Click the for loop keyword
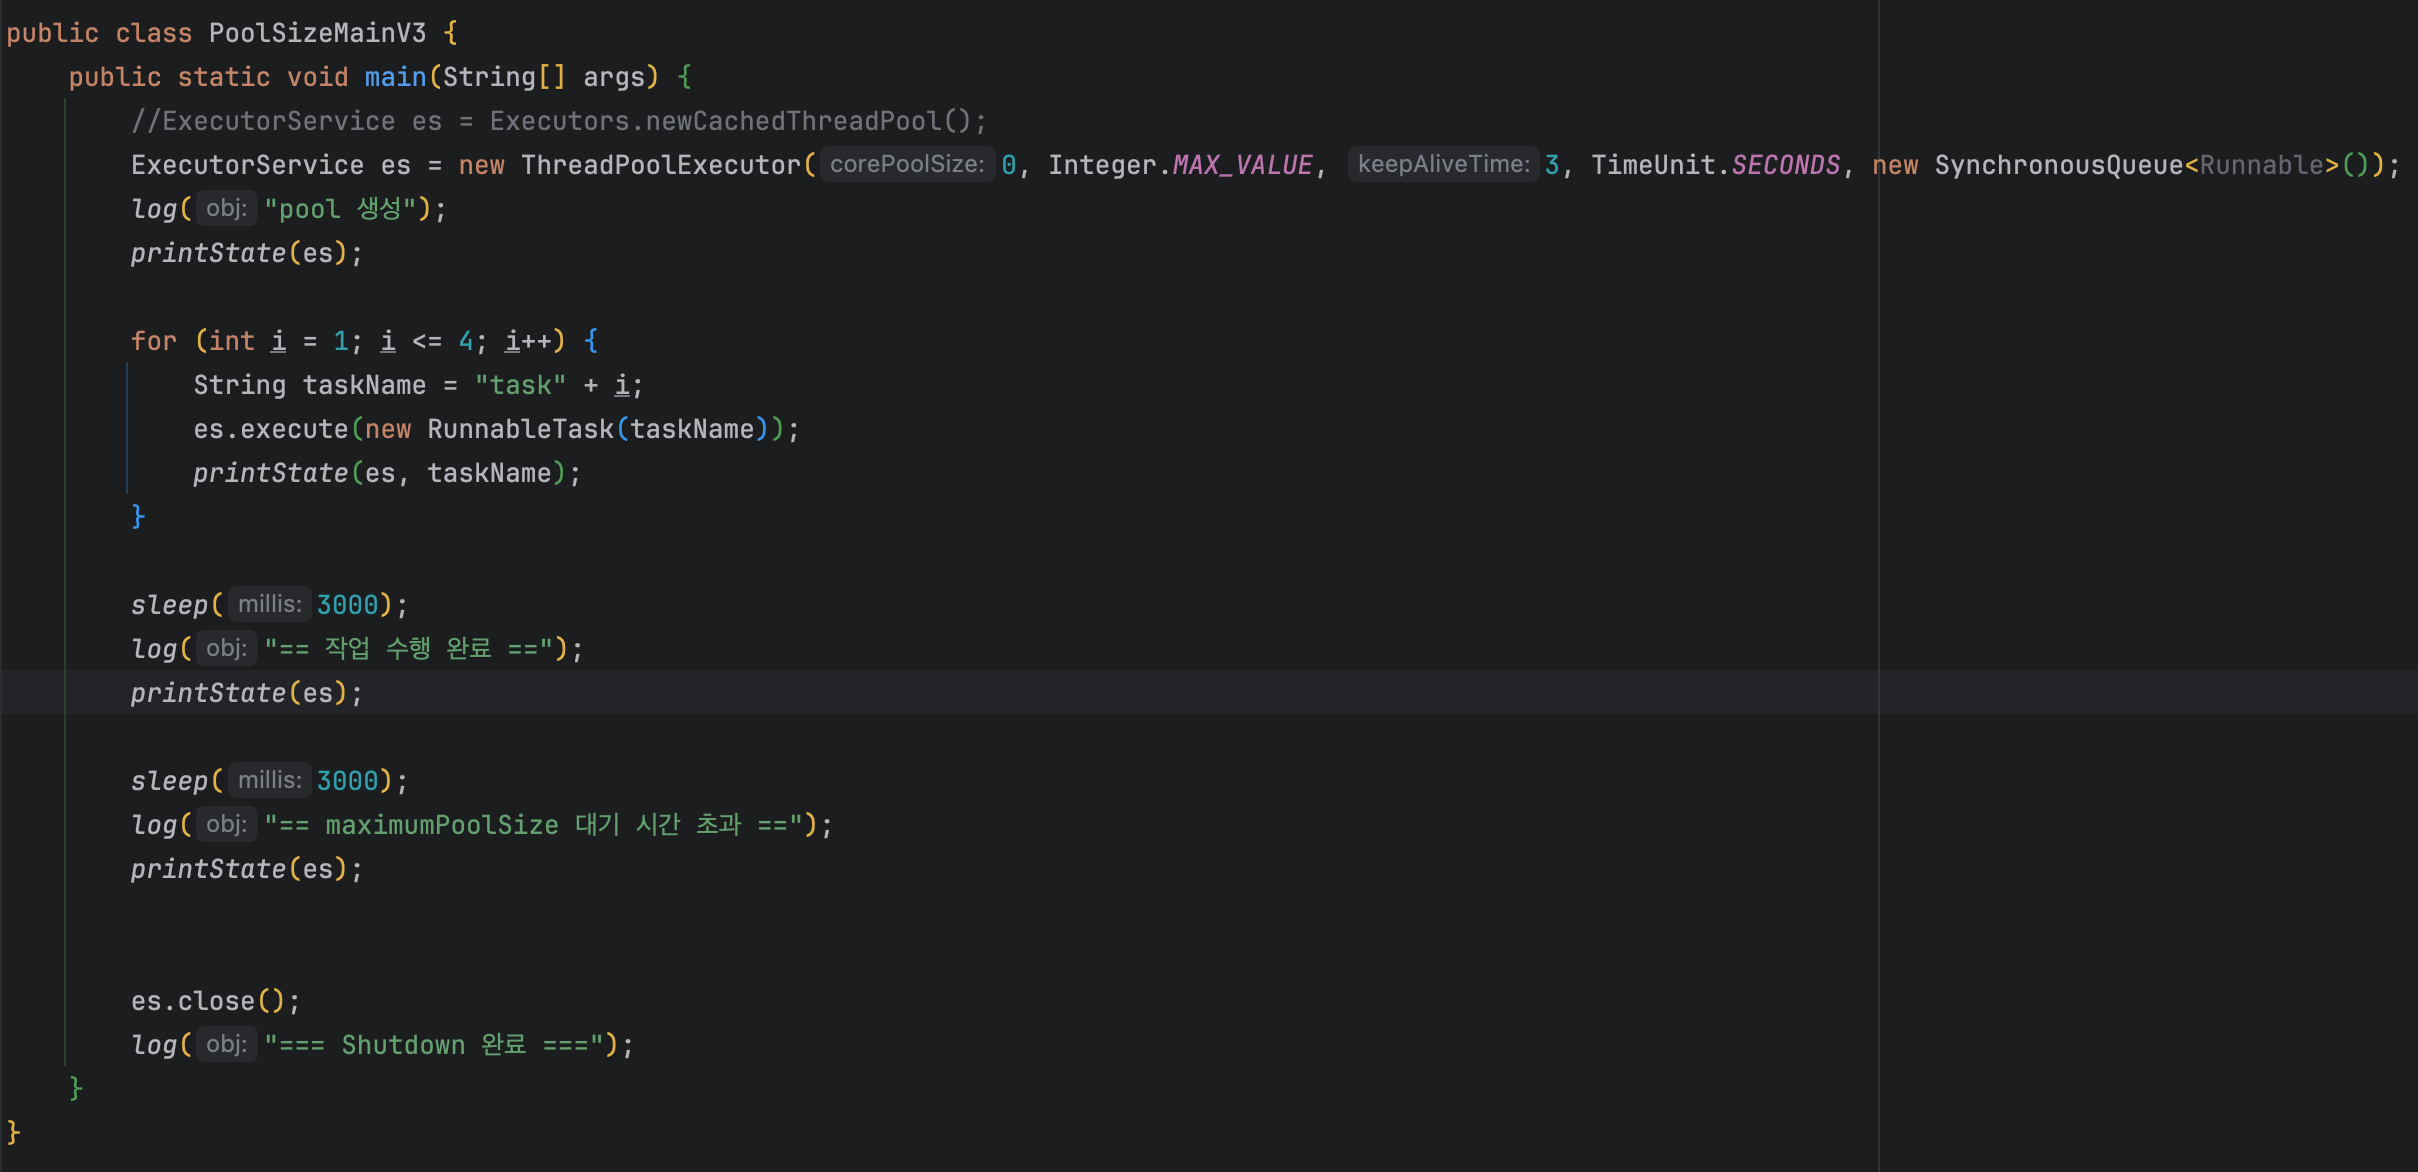Screen dimensions: 2418x1172 pyautogui.click(x=153, y=341)
